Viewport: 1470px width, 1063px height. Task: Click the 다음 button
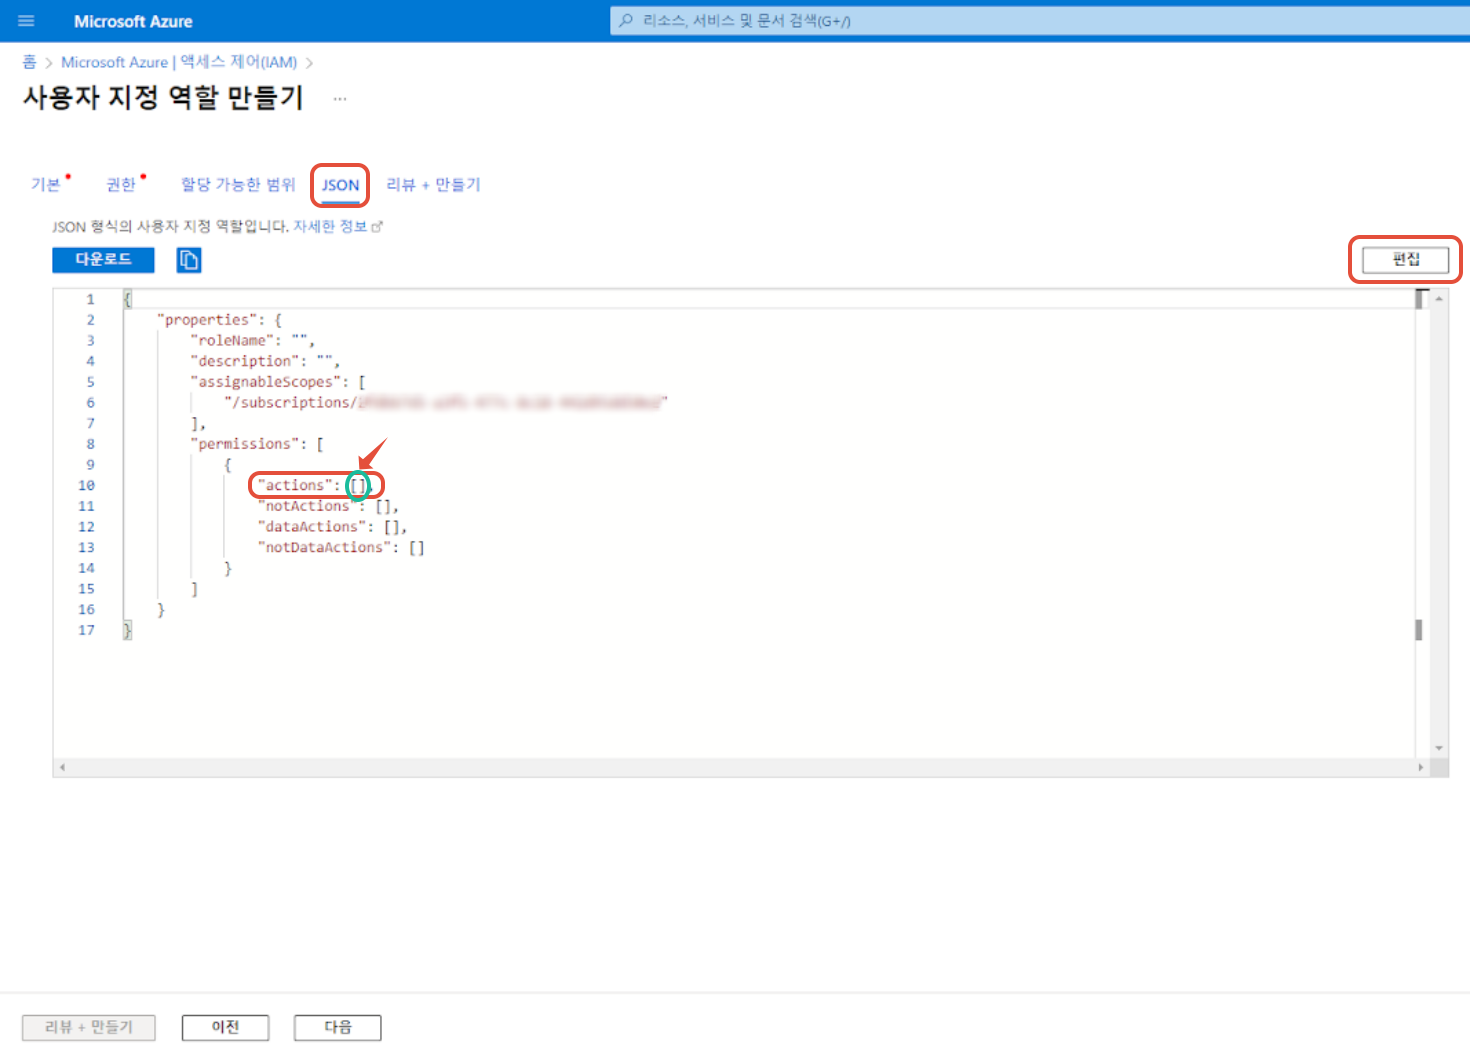[x=337, y=1027]
